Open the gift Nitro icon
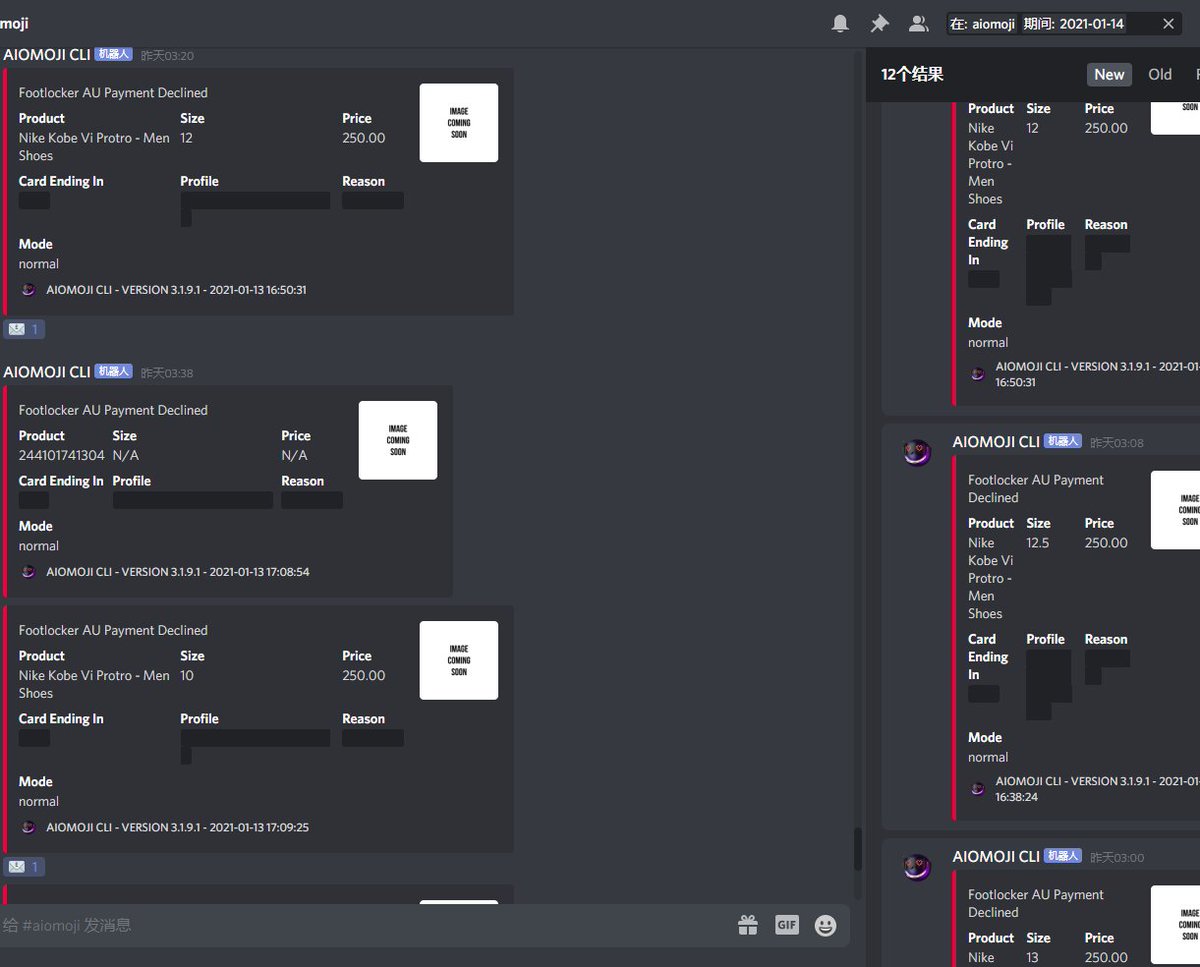 (748, 925)
